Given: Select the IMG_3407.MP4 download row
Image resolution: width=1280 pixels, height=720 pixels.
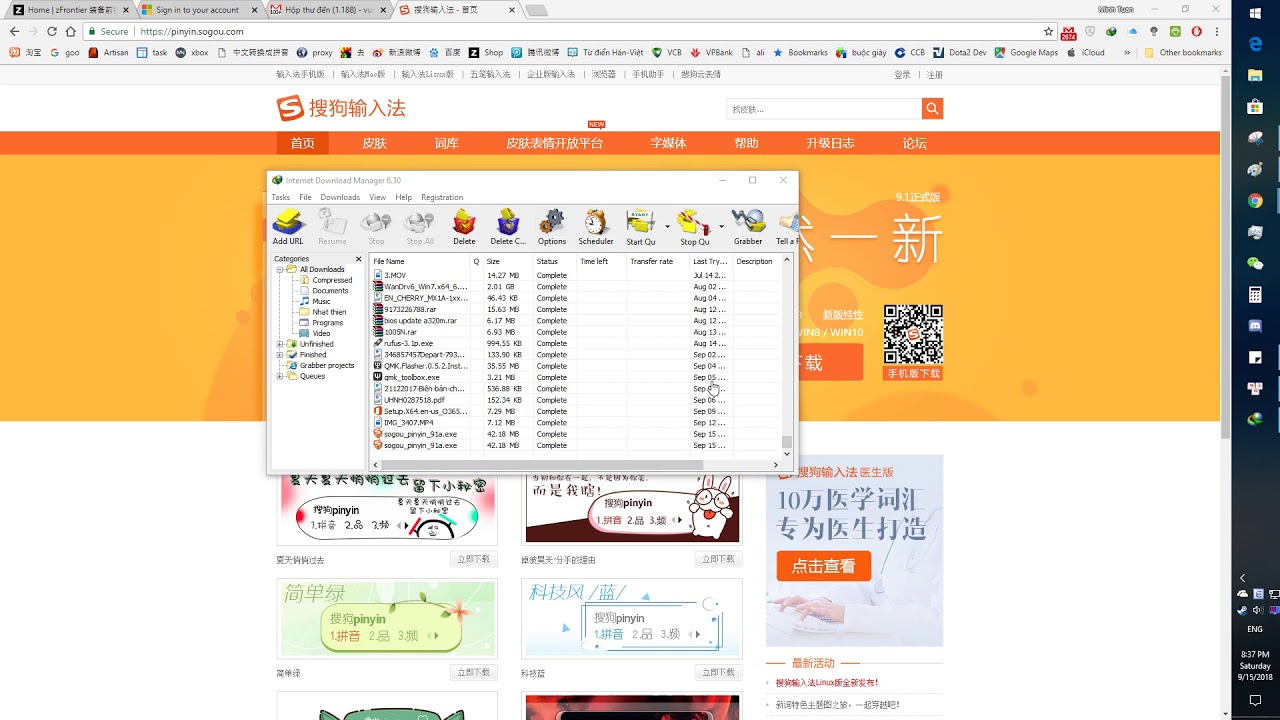Looking at the screenshot, I should pyautogui.click(x=575, y=423).
